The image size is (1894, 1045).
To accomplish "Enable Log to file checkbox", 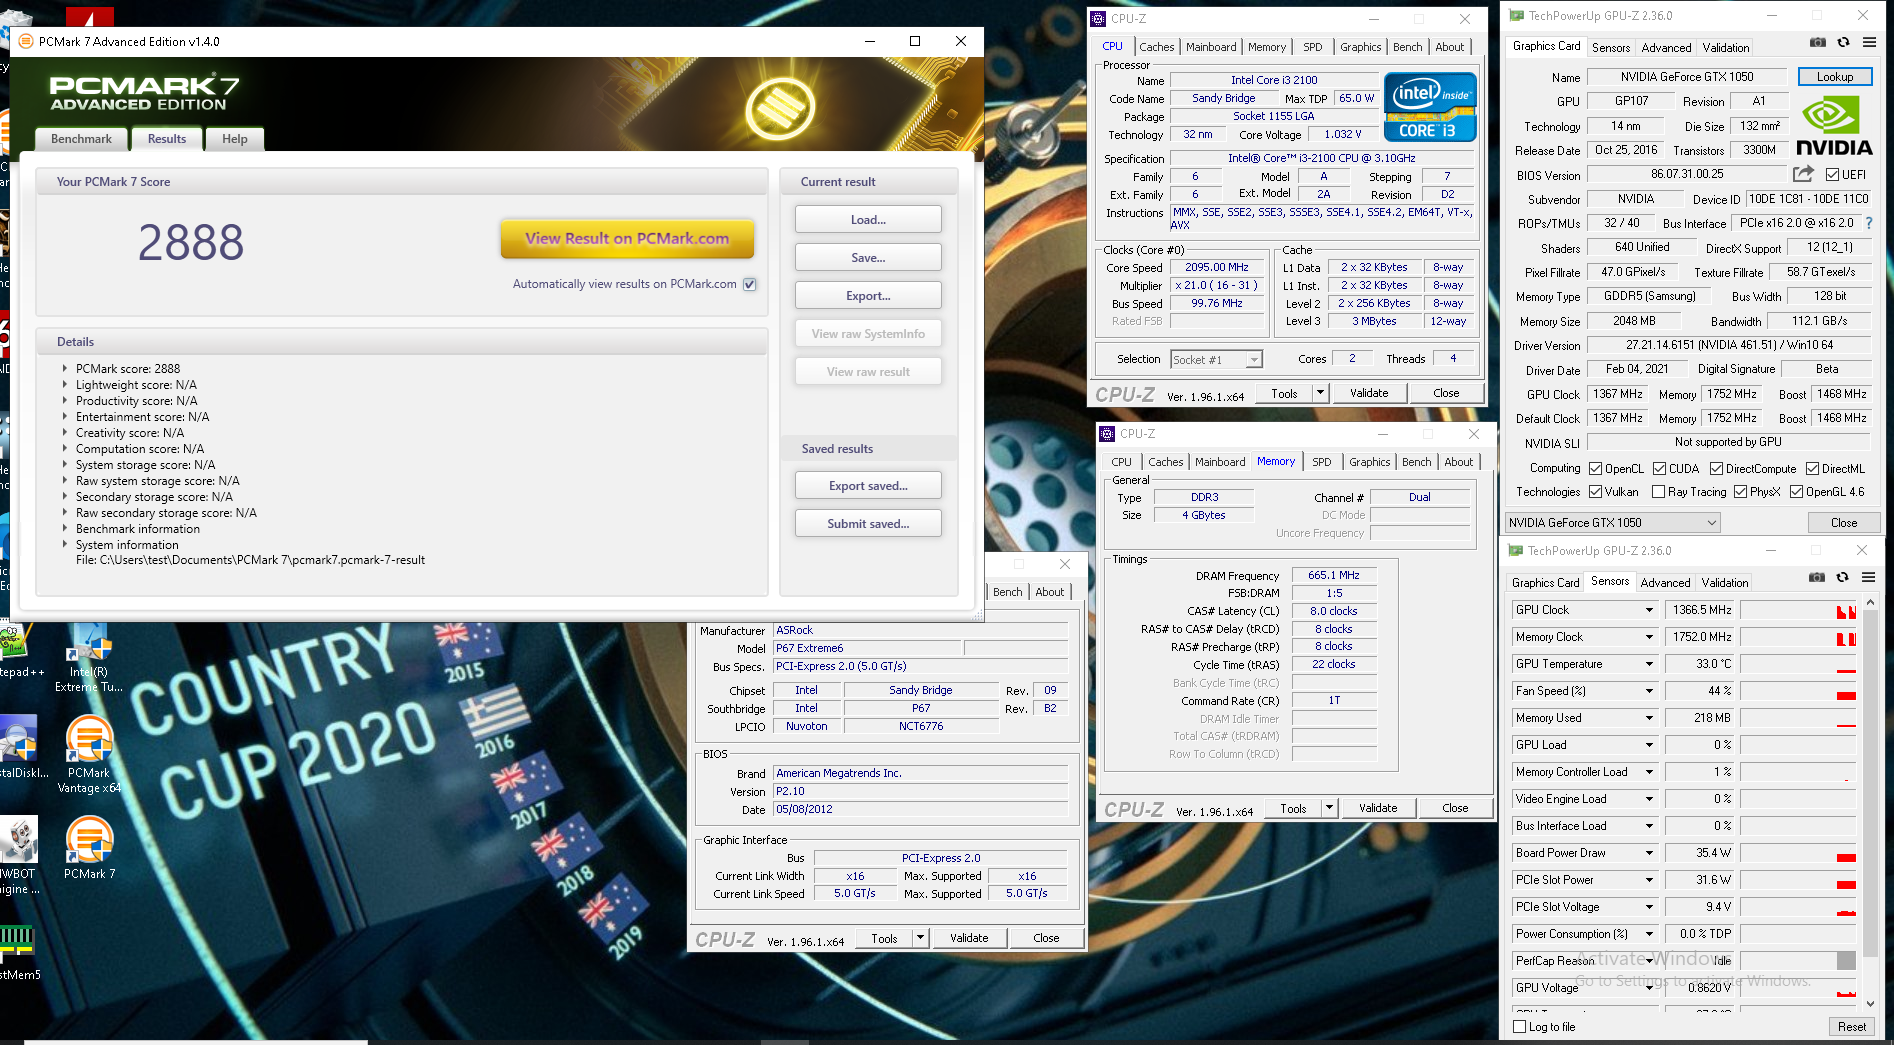I will (1520, 1026).
